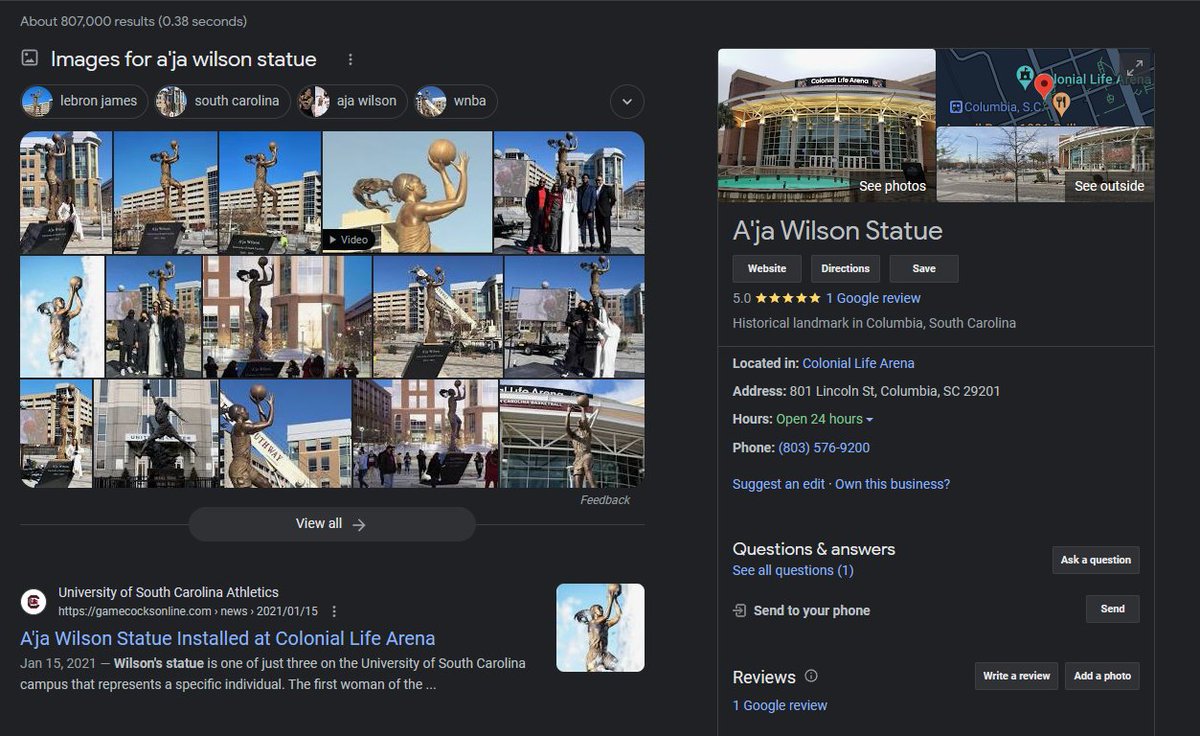Open the three-dot menu beside Images heading

(x=350, y=60)
